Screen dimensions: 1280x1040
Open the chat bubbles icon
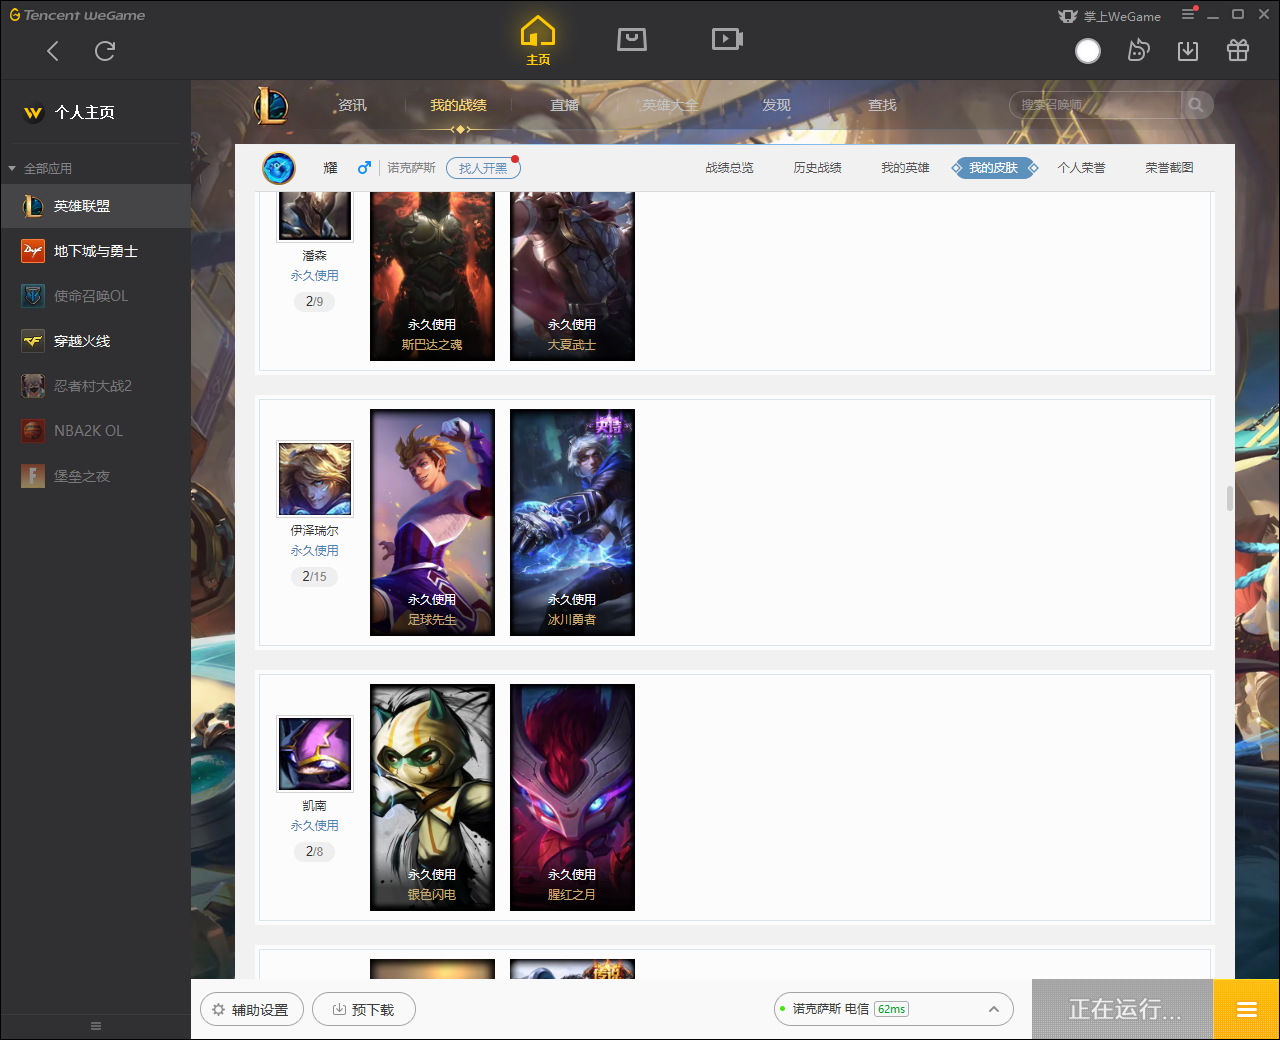pos(1138,51)
